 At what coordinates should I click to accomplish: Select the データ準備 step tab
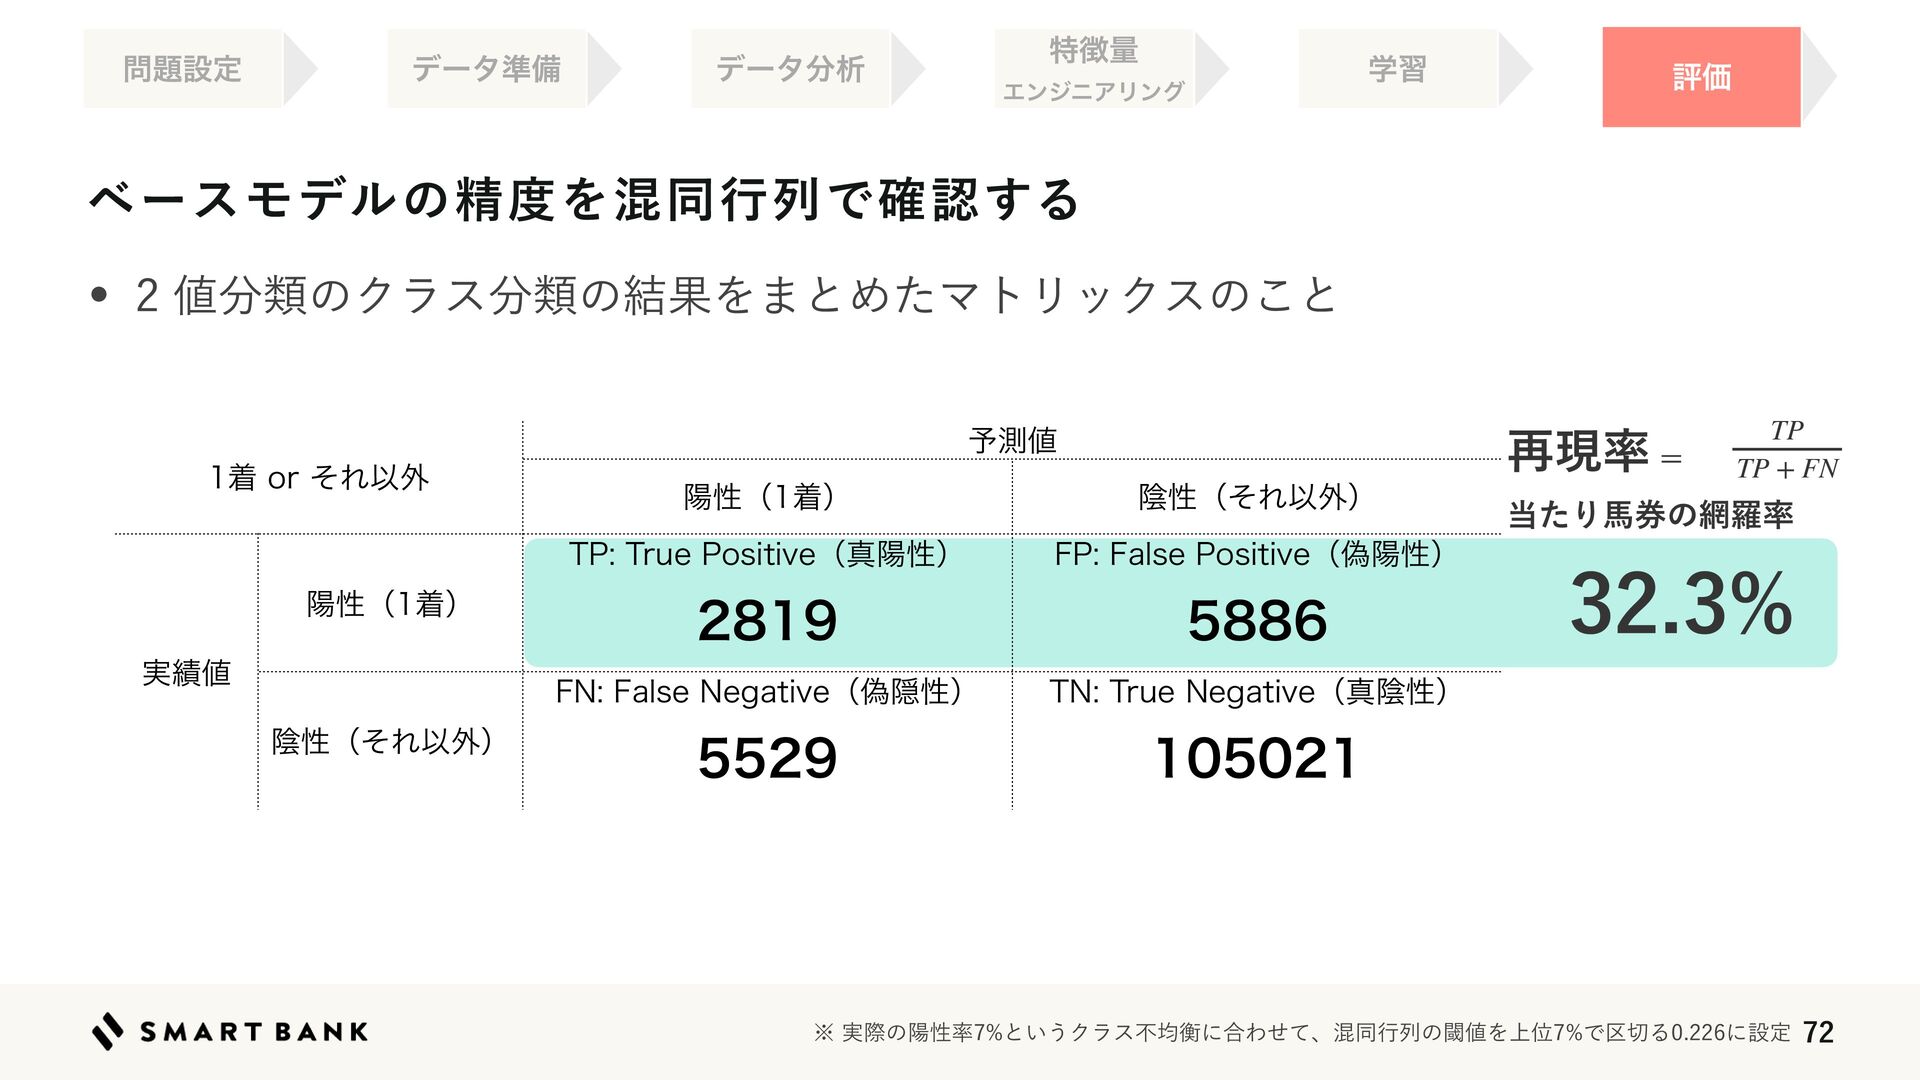pos(486,68)
